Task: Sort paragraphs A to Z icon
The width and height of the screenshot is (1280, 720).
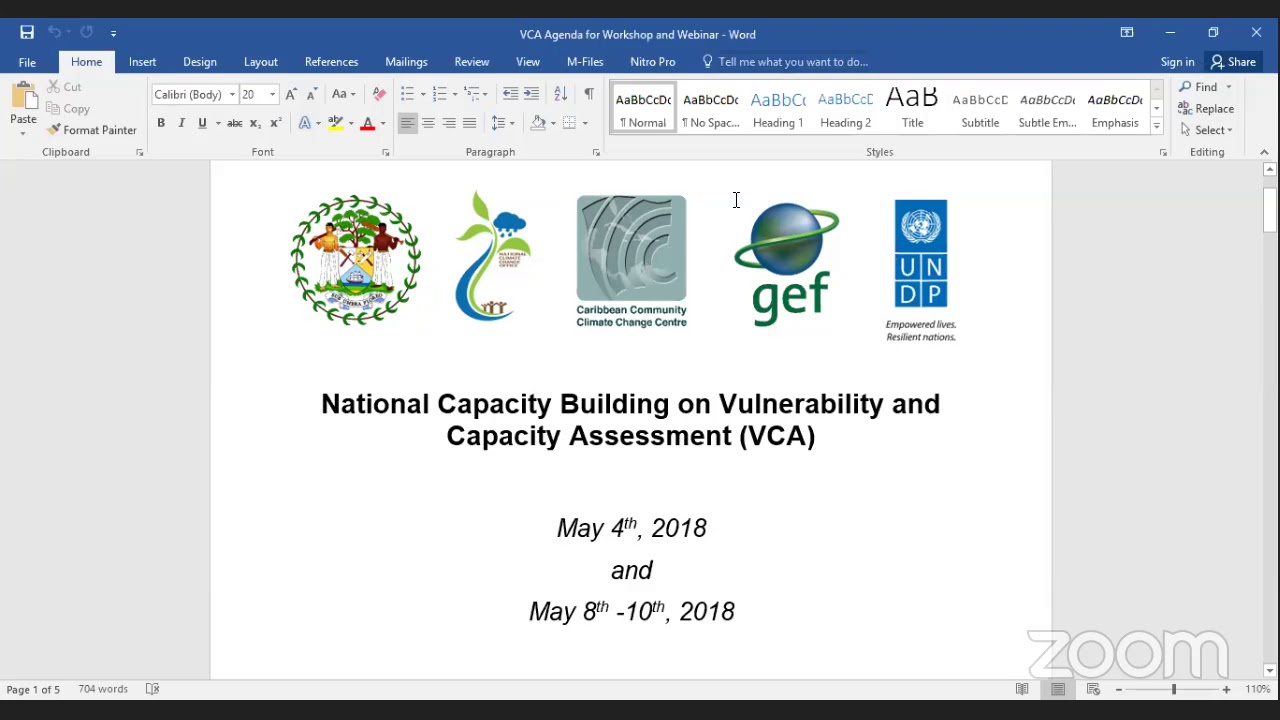Action: point(561,94)
